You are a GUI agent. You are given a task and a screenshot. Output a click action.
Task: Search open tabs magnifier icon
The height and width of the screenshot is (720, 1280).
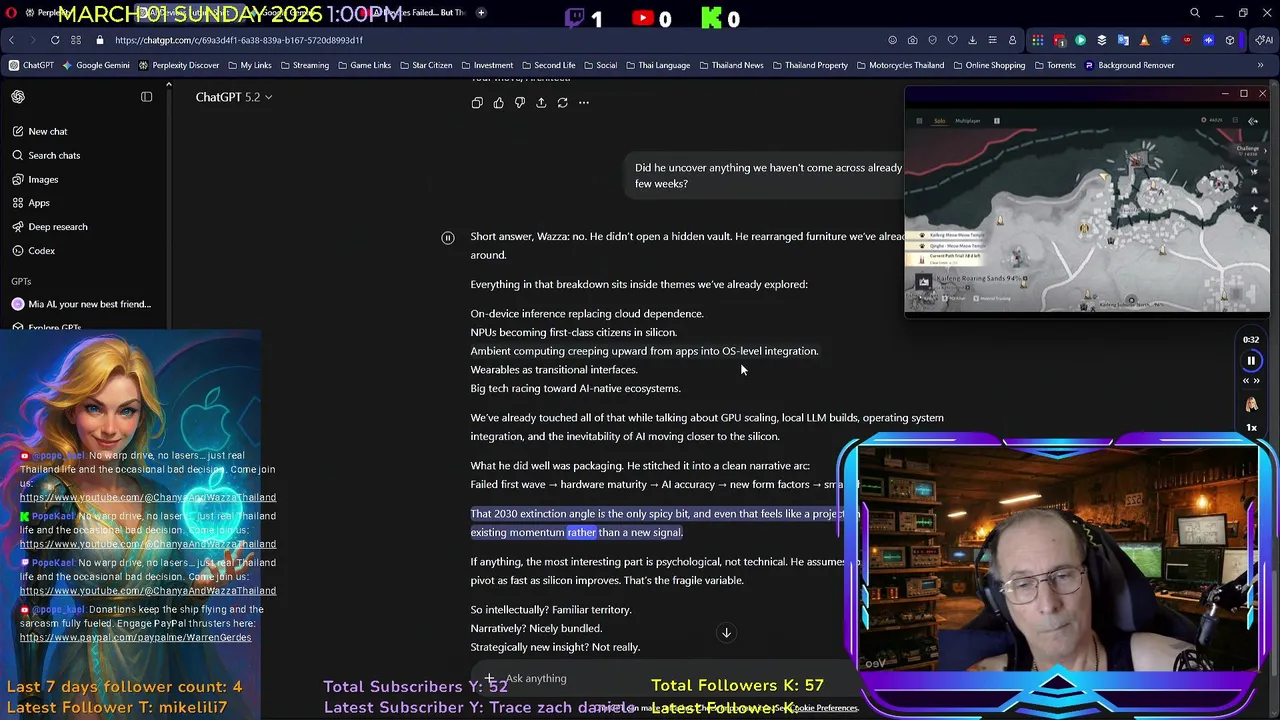[1195, 13]
